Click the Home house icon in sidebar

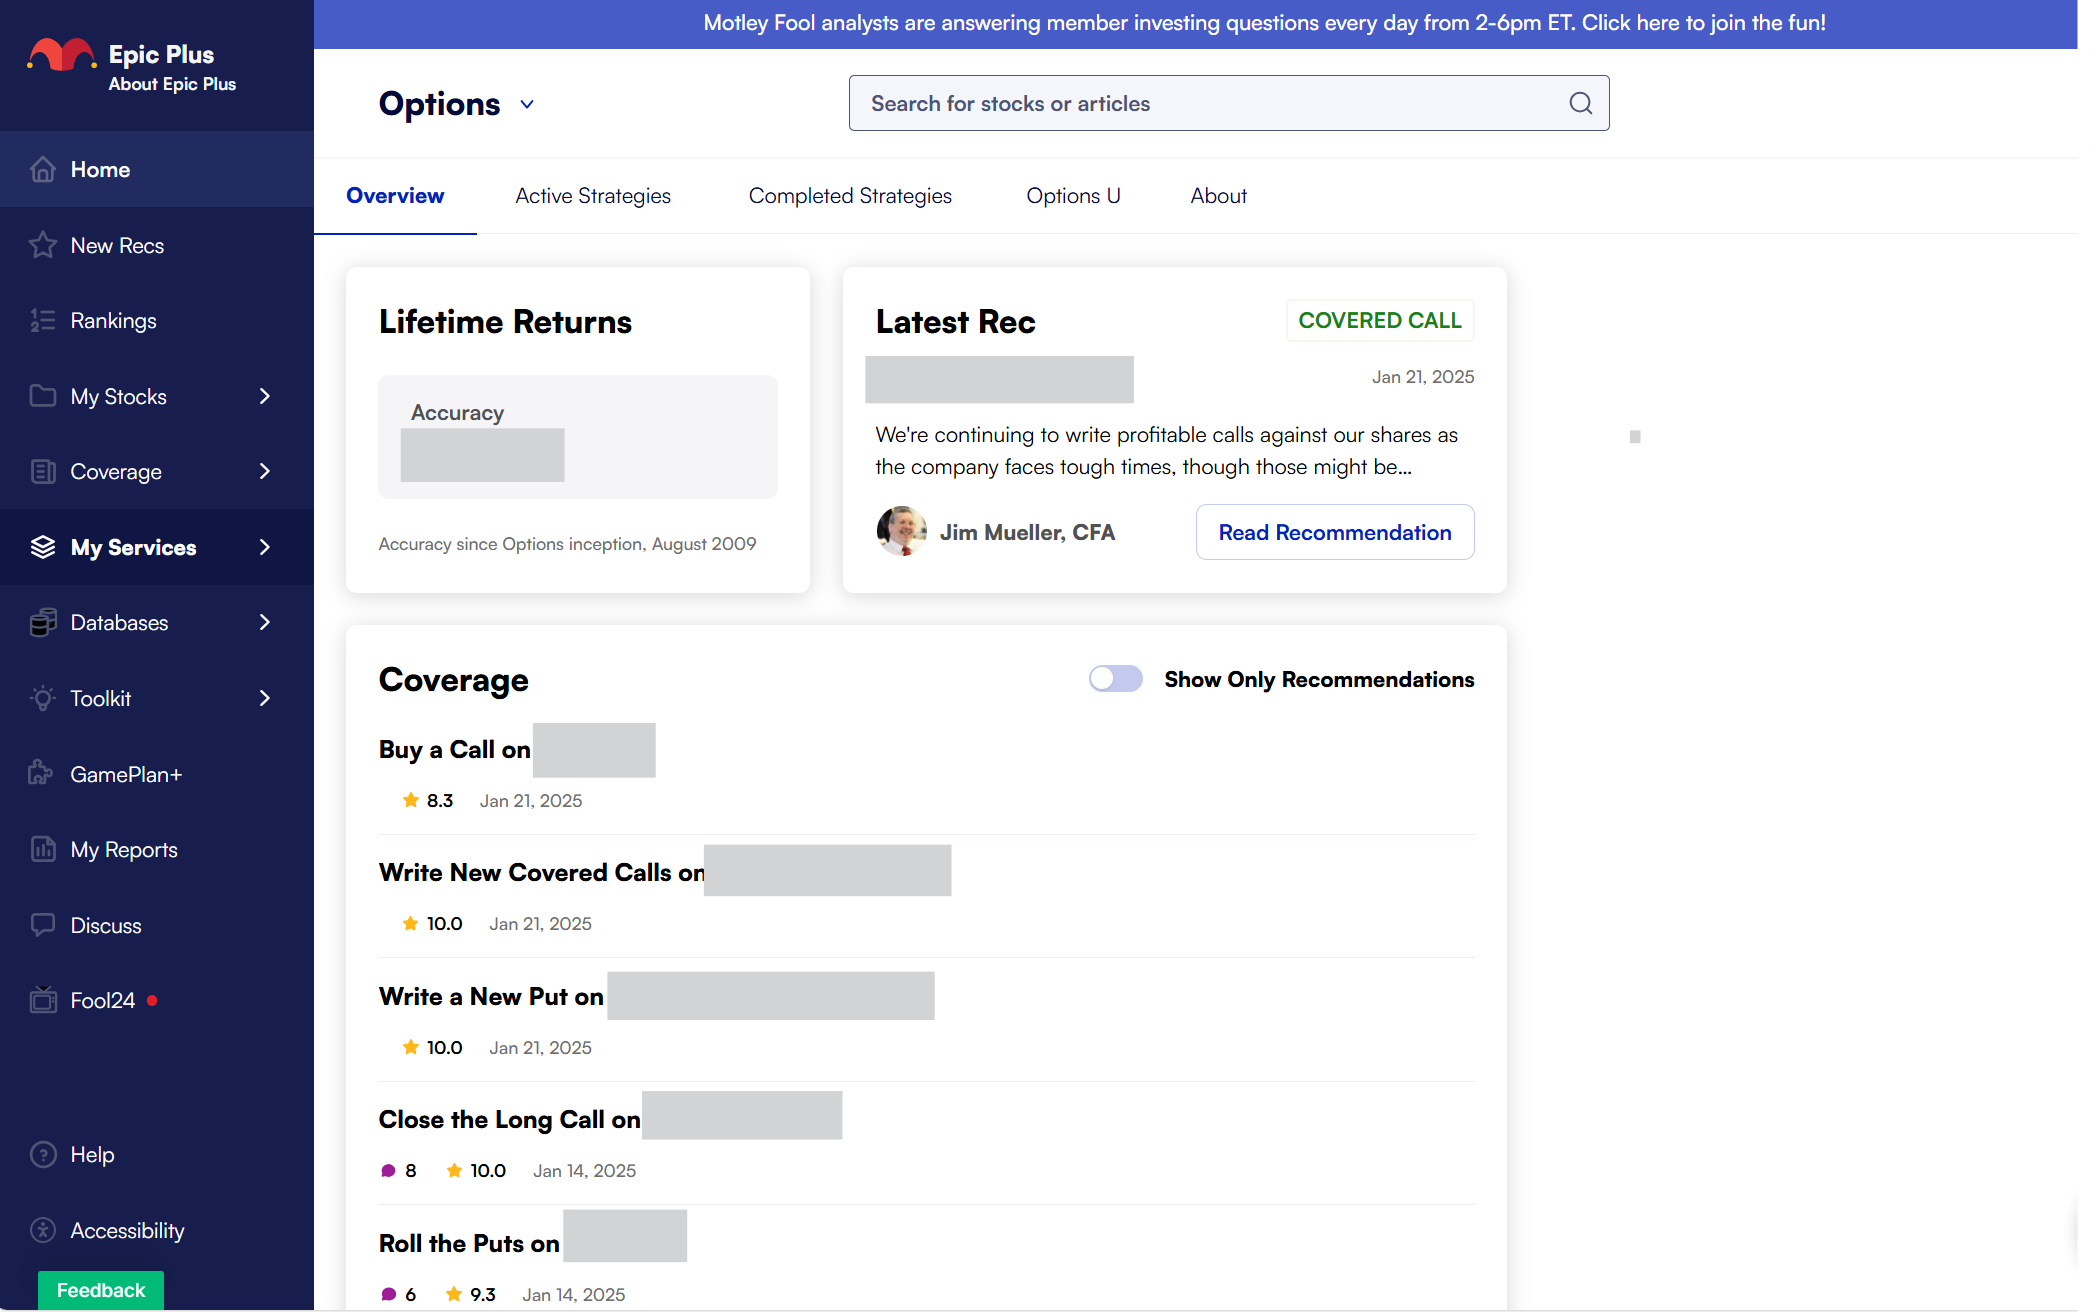pyautogui.click(x=42, y=170)
